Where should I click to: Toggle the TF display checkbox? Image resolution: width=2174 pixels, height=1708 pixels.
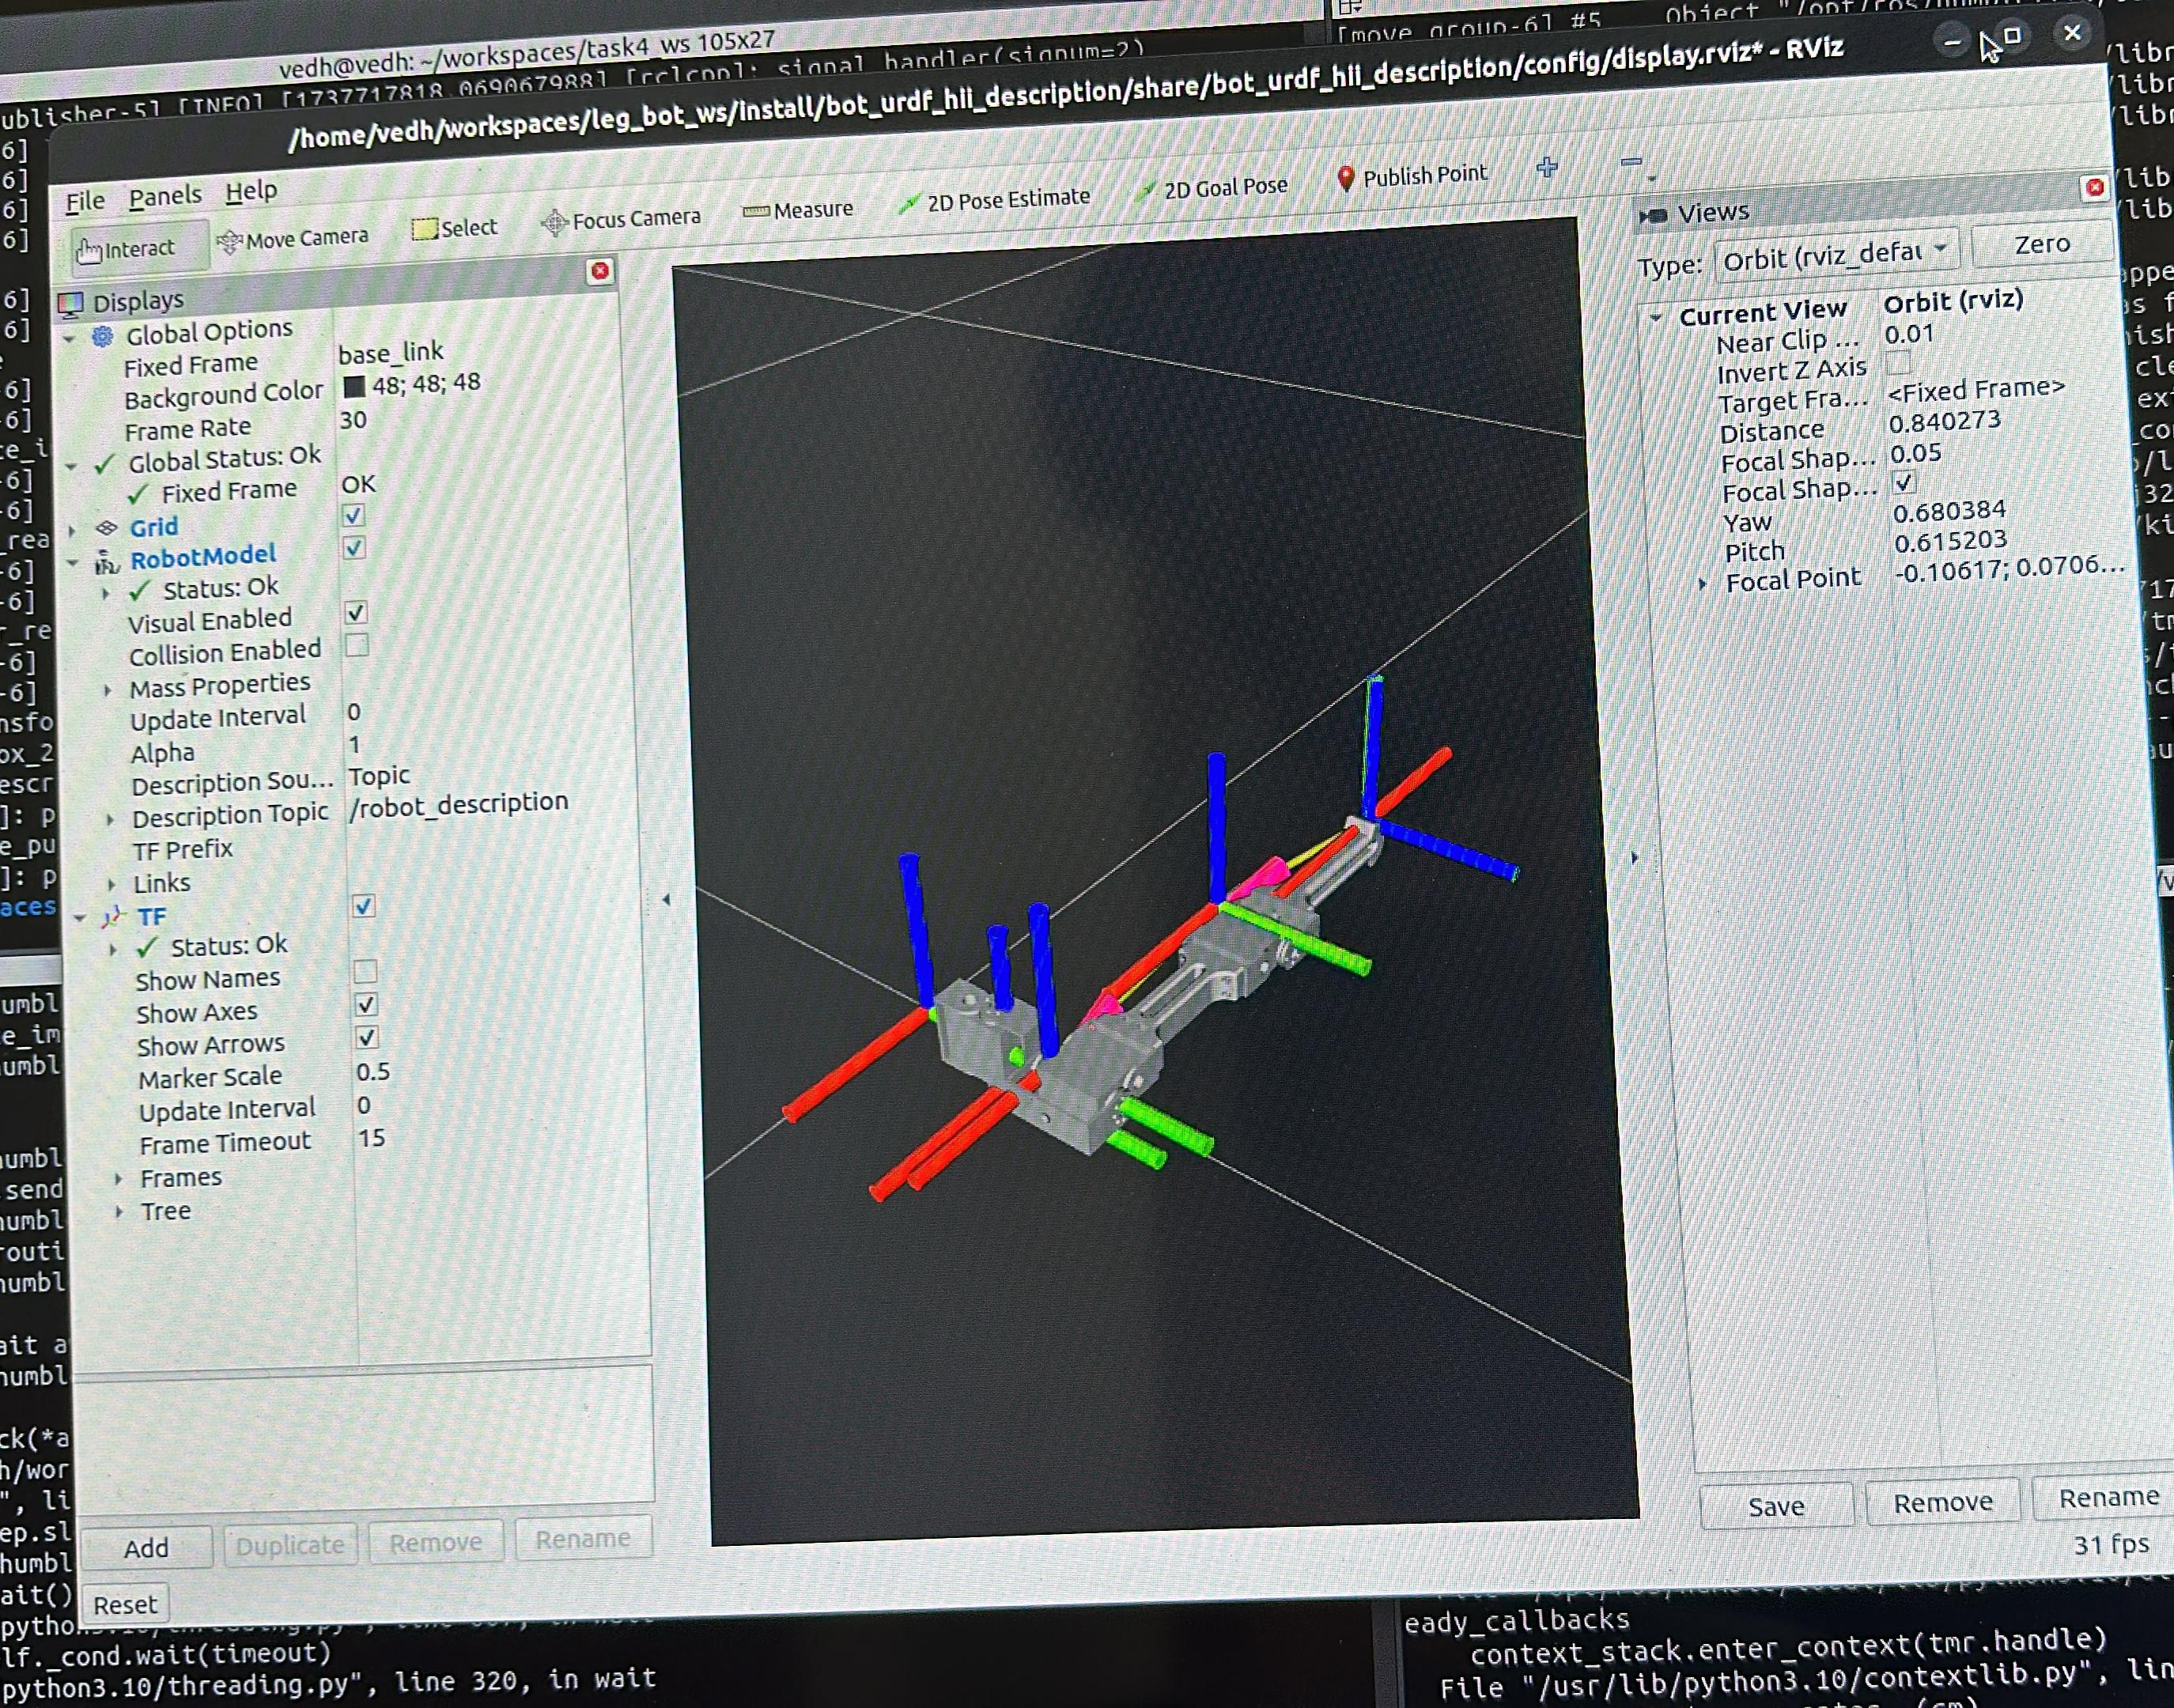(363, 905)
